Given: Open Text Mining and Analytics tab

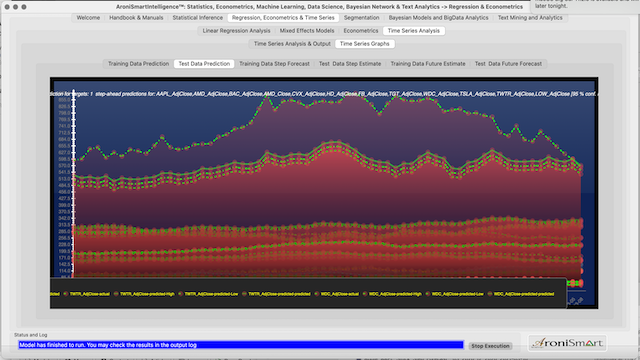Looking at the screenshot, I should [530, 18].
